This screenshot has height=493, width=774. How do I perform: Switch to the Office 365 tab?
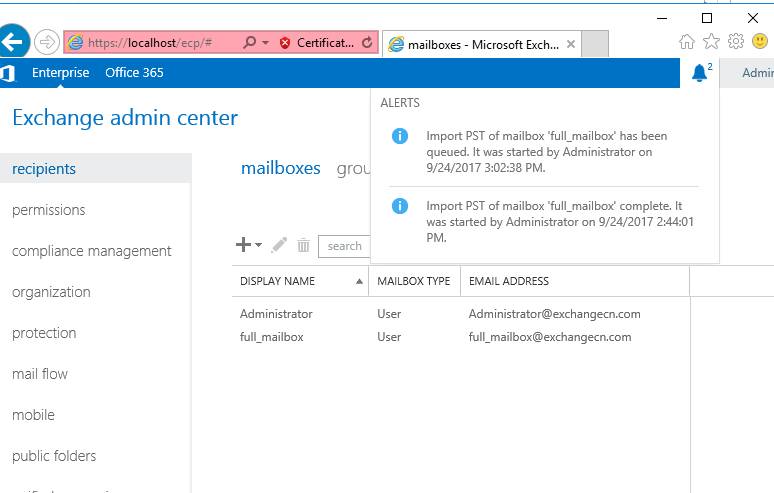pos(134,73)
